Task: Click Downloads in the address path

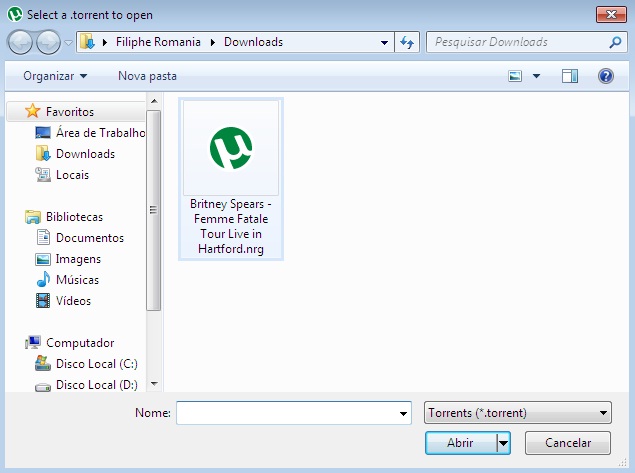Action: pyautogui.click(x=254, y=42)
